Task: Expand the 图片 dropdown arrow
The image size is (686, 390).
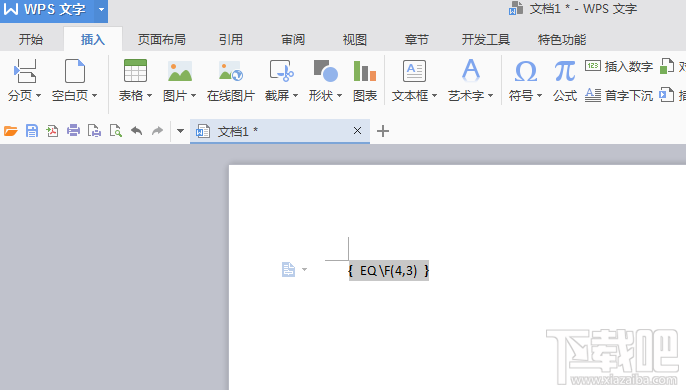Action: (193, 95)
